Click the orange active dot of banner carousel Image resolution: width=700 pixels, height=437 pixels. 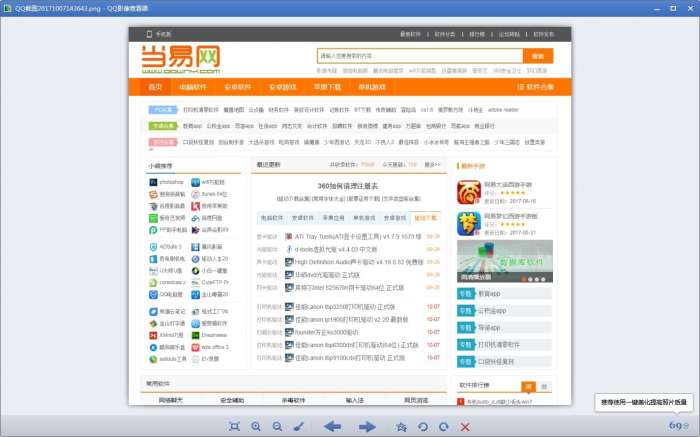pyautogui.click(x=524, y=279)
